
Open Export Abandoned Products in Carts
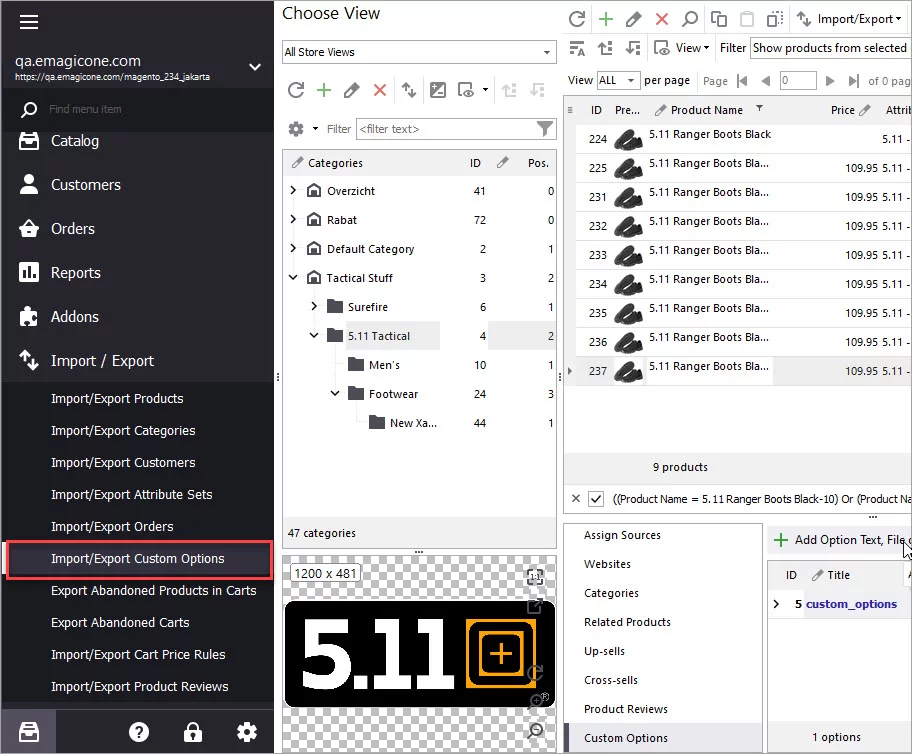(154, 591)
